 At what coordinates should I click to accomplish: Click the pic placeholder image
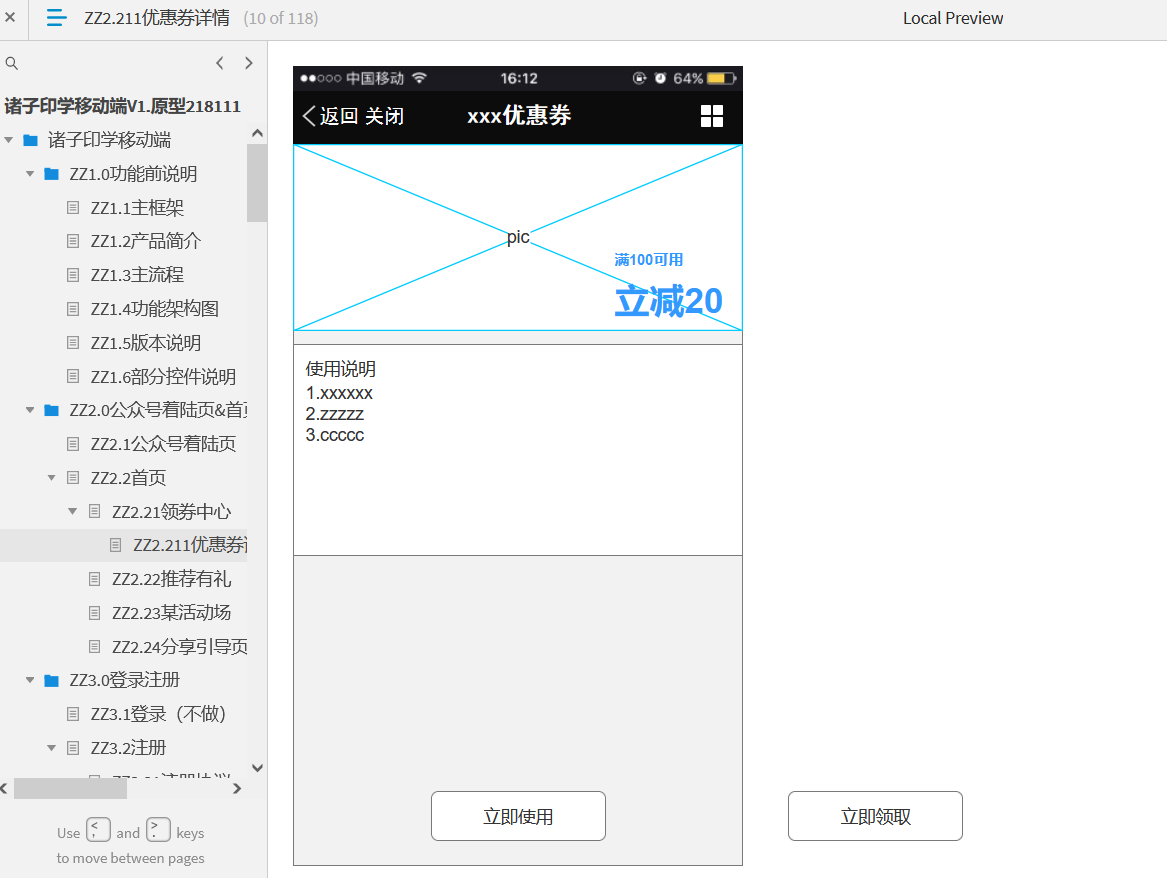click(518, 237)
